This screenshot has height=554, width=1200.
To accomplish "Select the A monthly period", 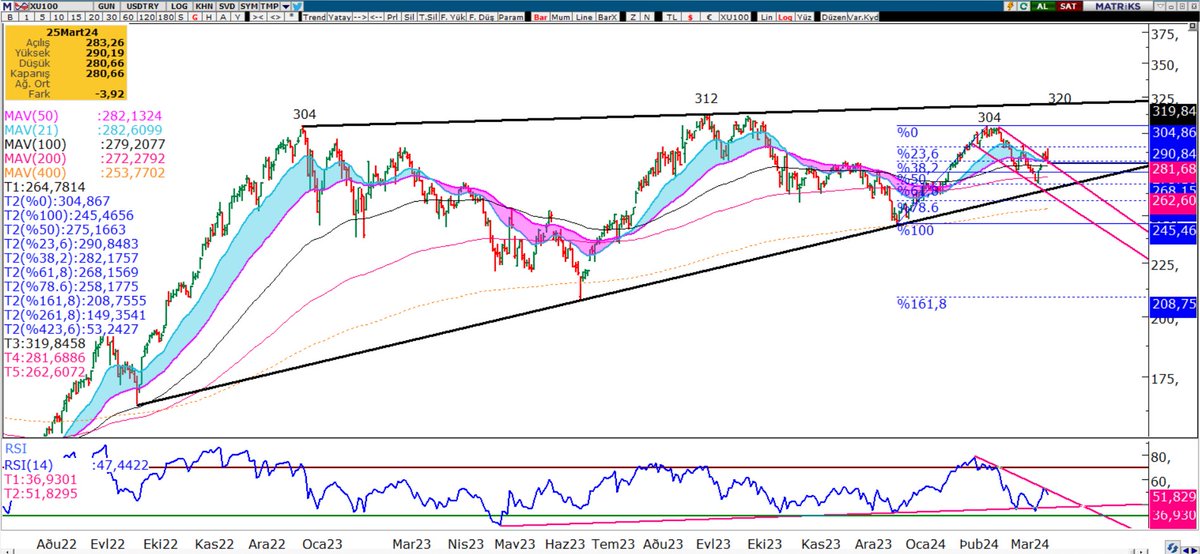I will [x=223, y=17].
